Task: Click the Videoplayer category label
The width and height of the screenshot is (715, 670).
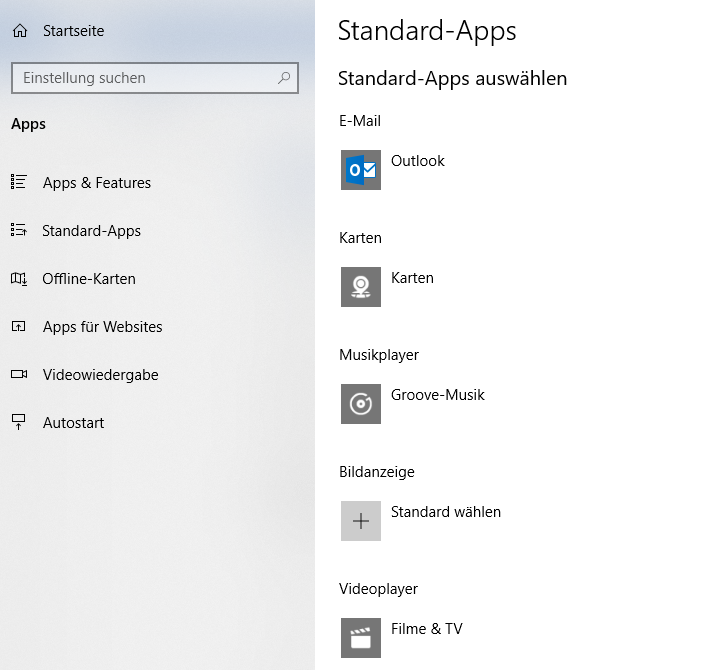Action: 378,589
